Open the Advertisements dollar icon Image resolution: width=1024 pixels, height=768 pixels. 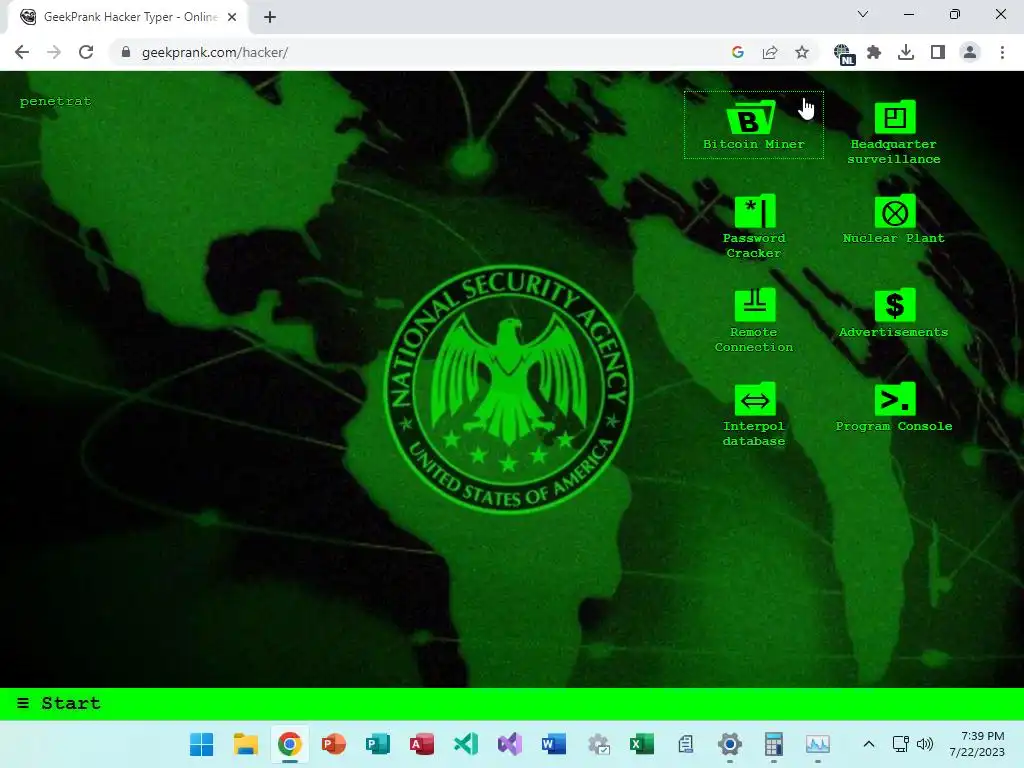click(895, 305)
